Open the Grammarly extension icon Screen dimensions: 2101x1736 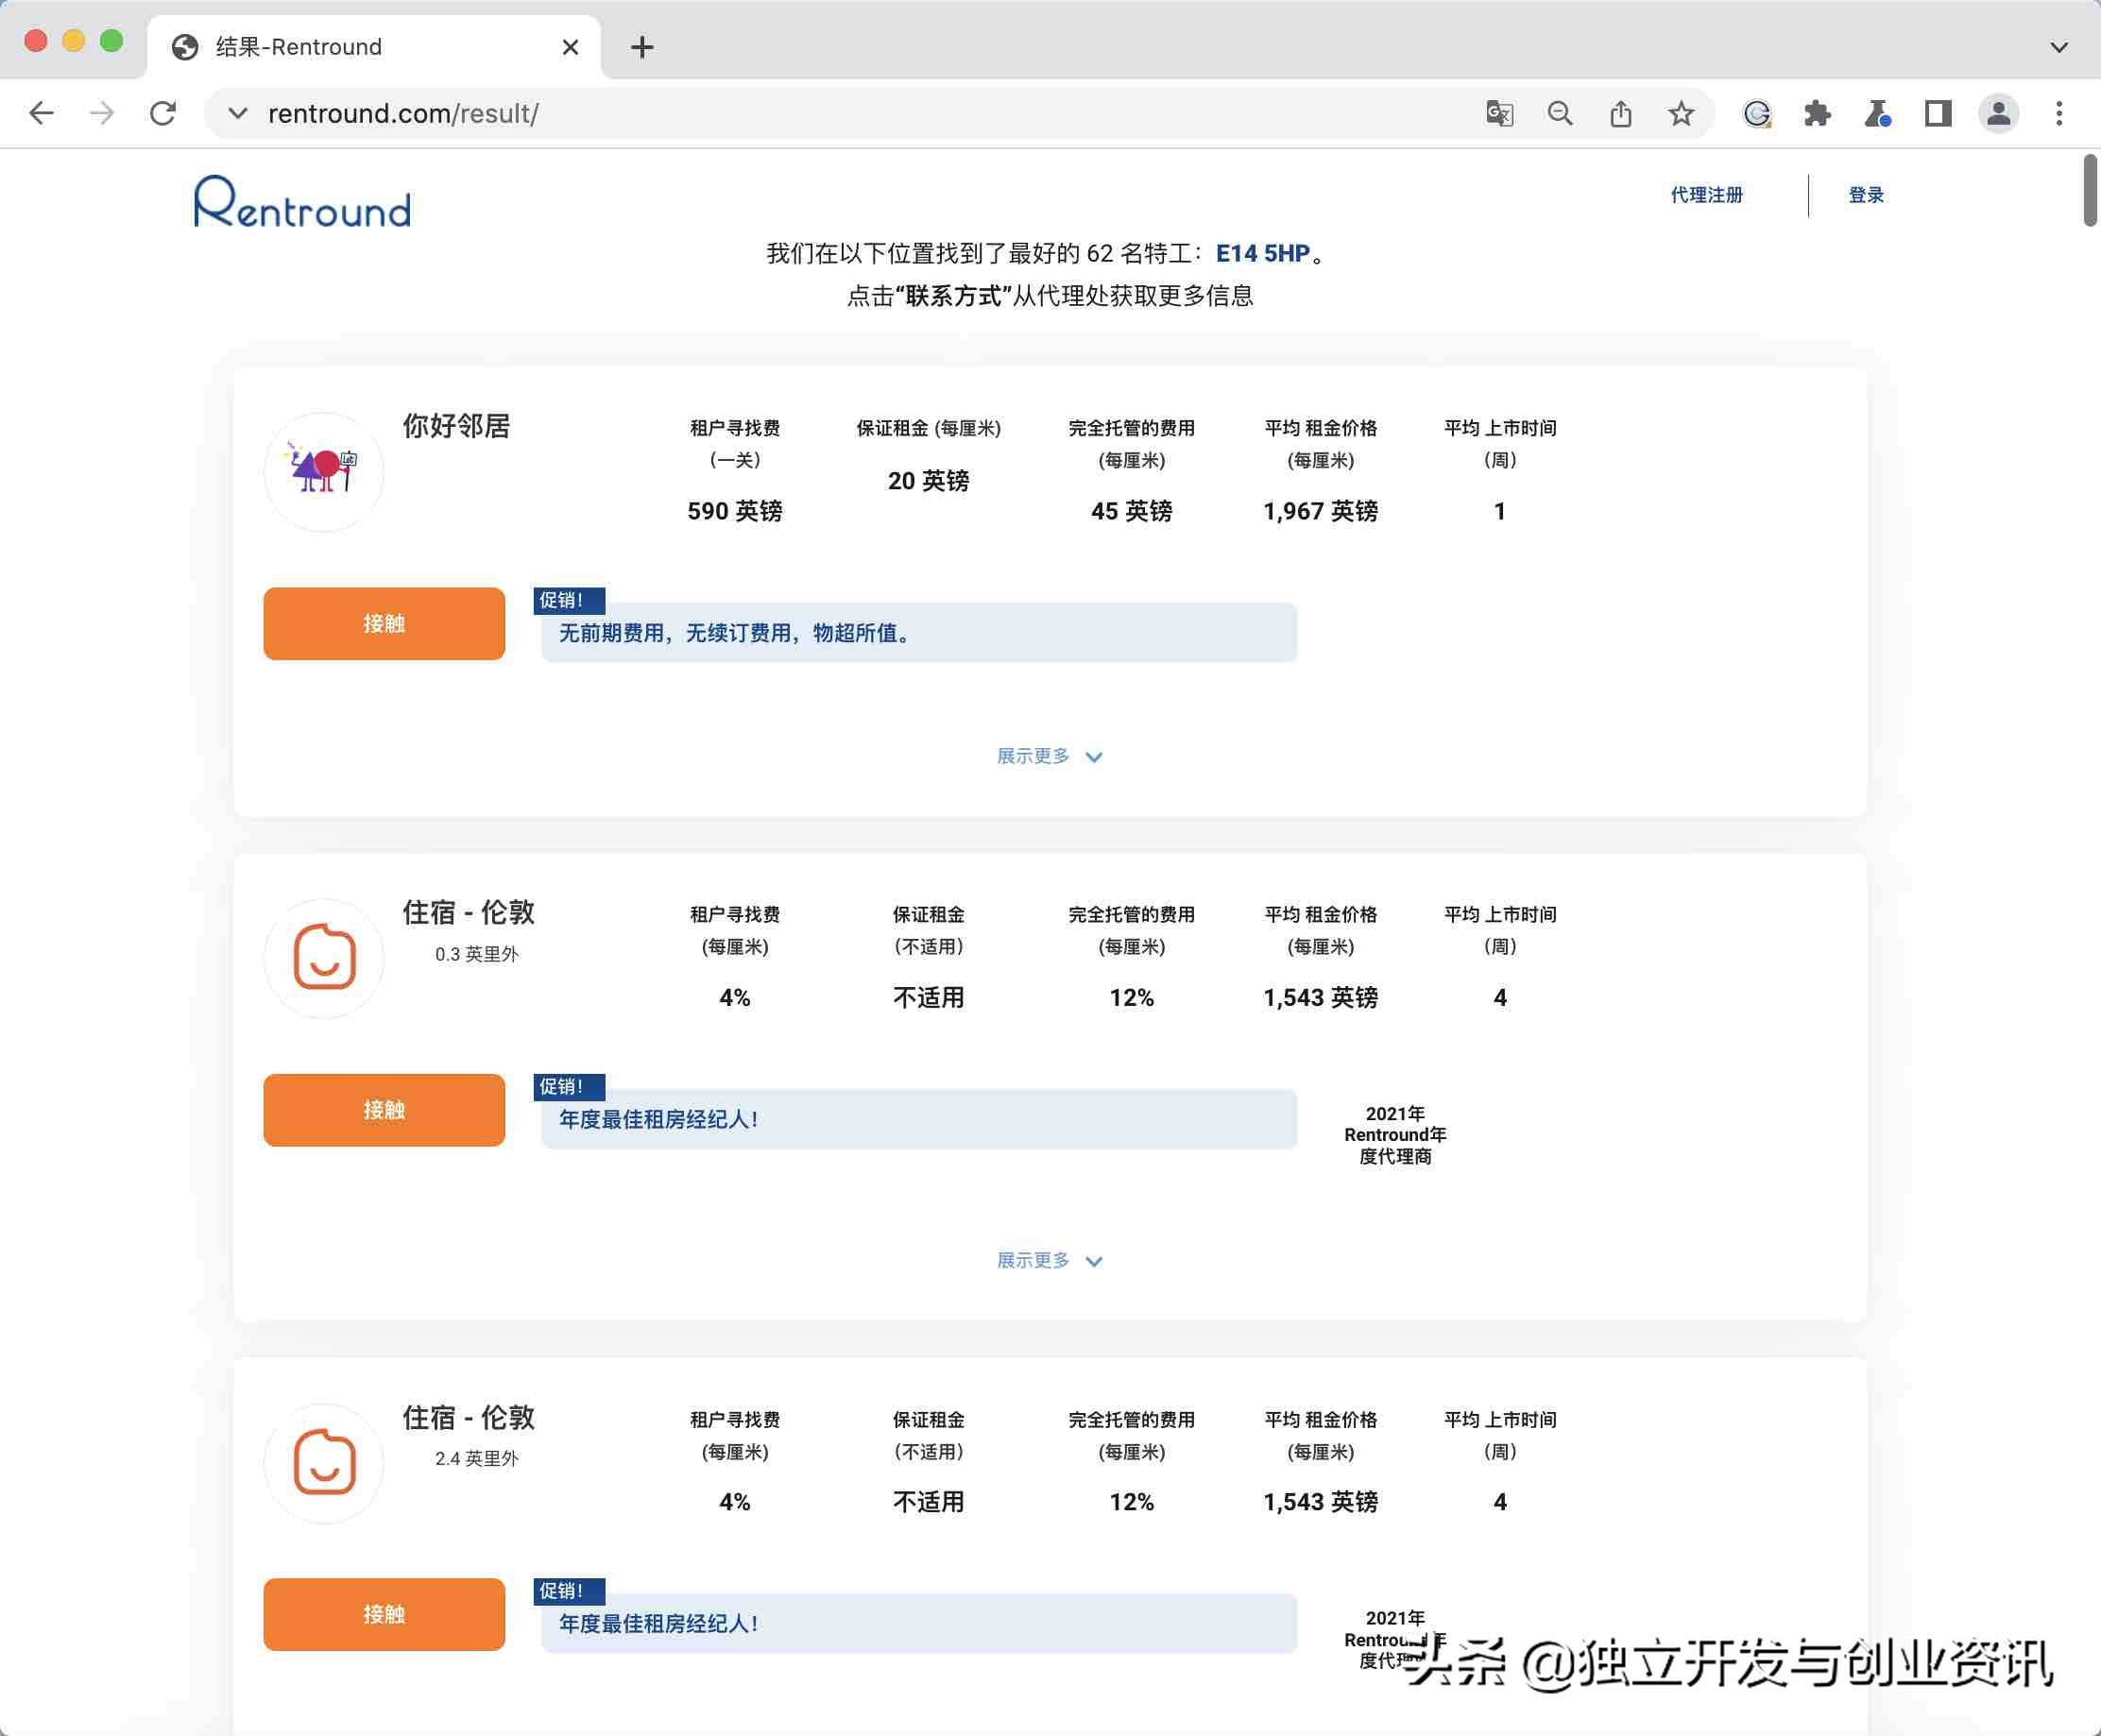(x=1759, y=113)
